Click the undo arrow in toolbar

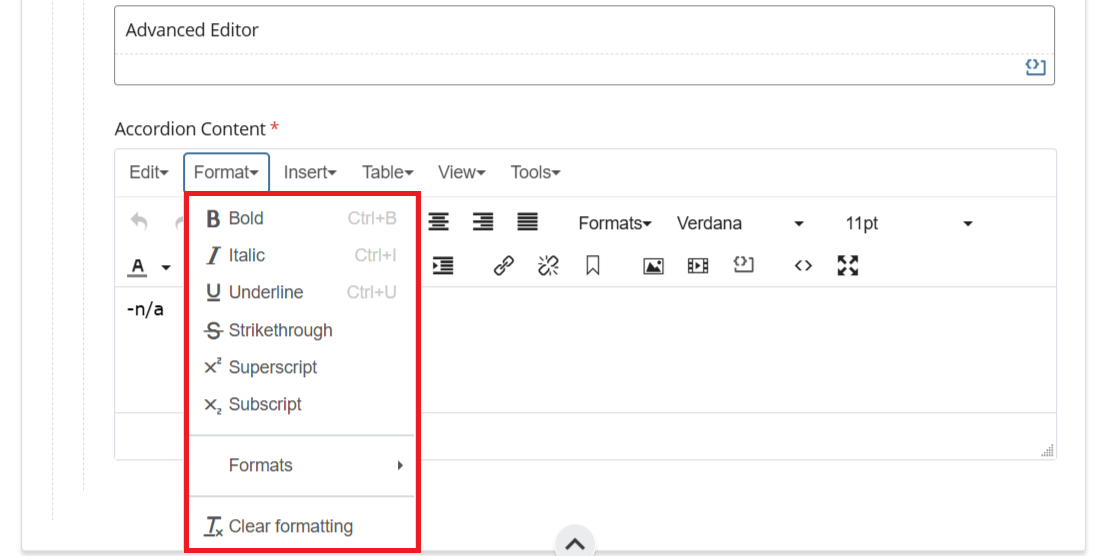click(x=139, y=223)
